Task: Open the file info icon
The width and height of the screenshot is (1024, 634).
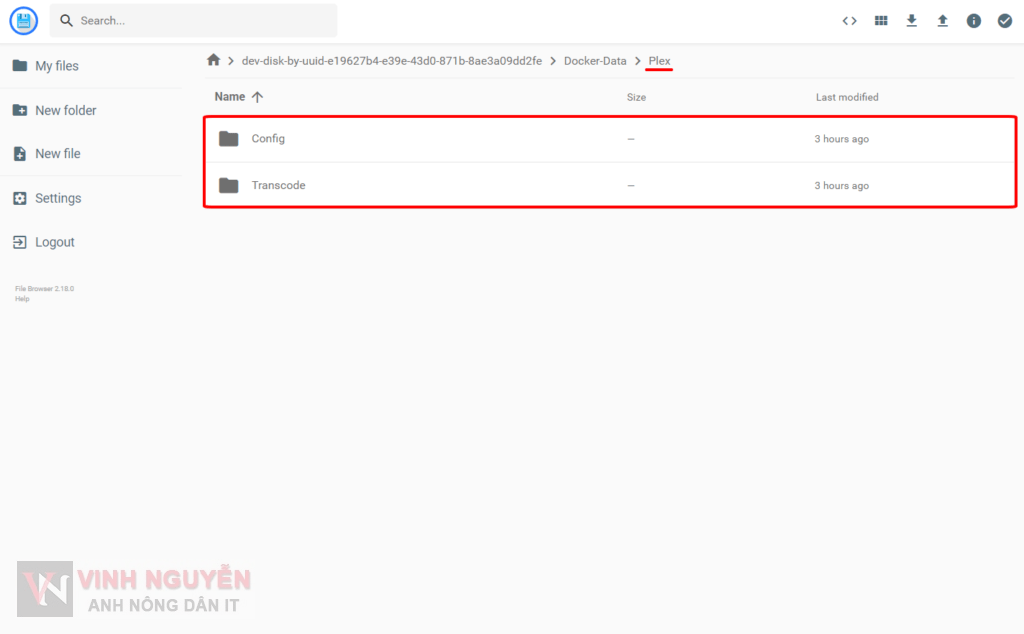Action: click(973, 20)
